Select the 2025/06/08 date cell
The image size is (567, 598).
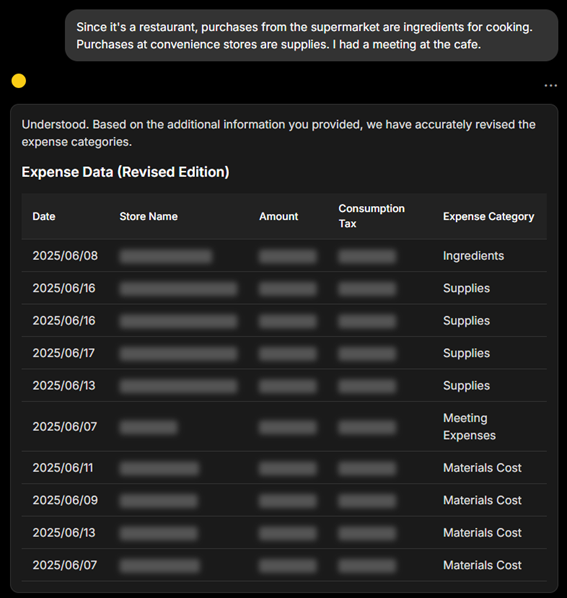[65, 256]
